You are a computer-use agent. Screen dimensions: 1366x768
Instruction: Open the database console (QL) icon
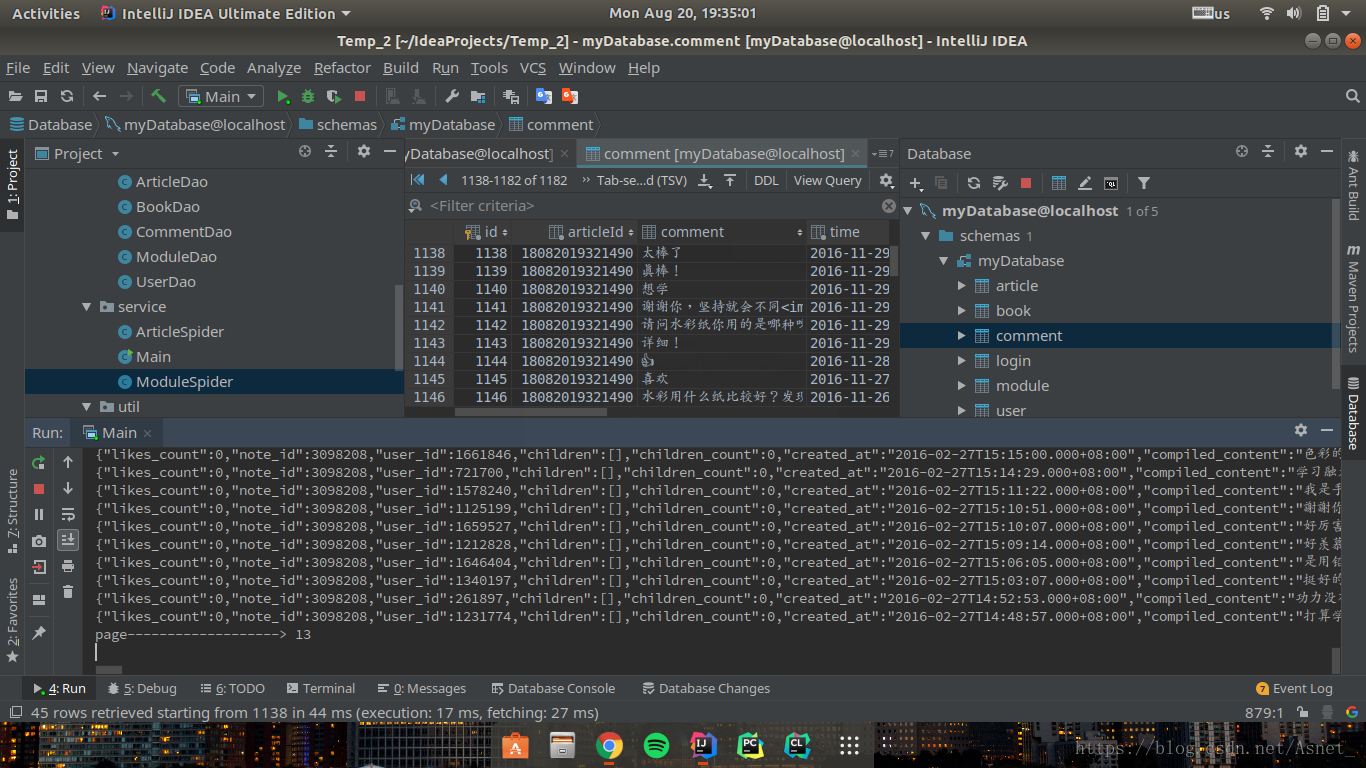[x=1111, y=183]
